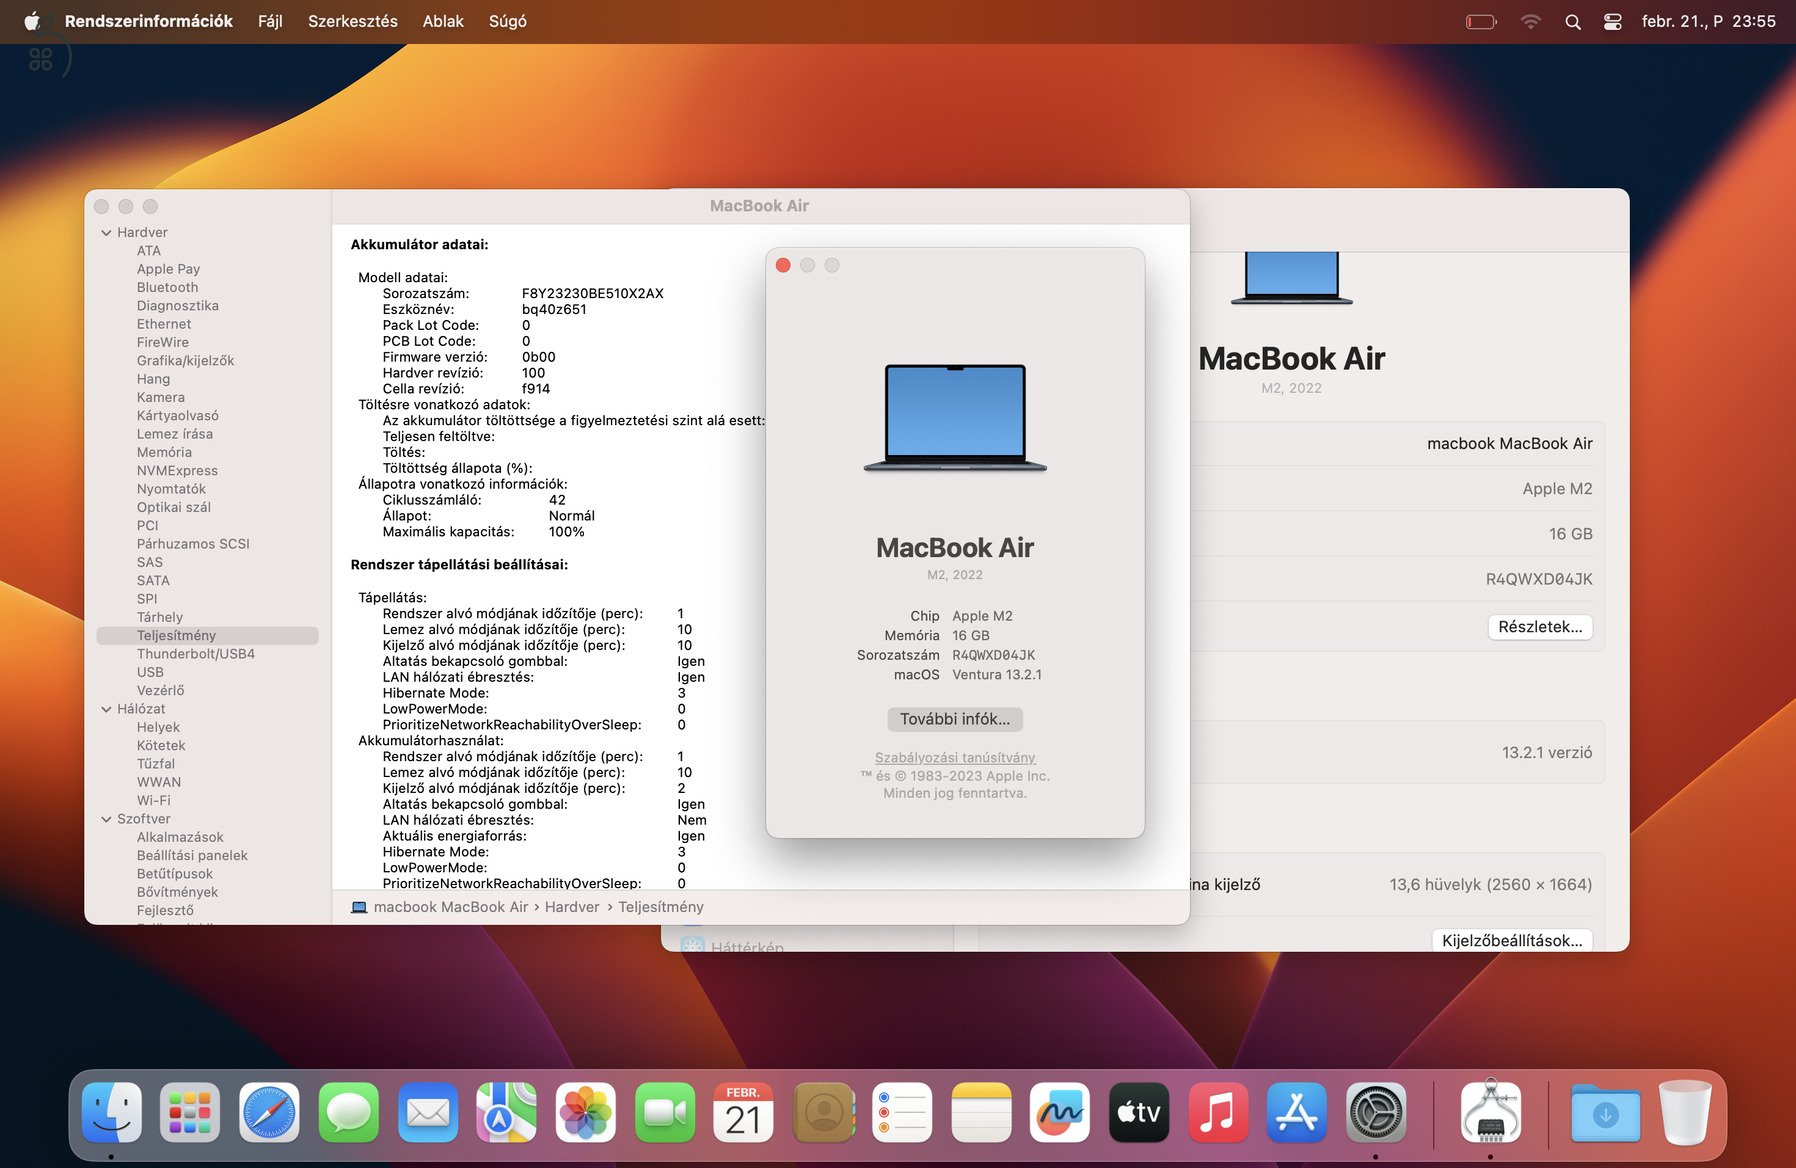Click the Wi-Fi status icon
The image size is (1796, 1168).
click(x=1531, y=21)
